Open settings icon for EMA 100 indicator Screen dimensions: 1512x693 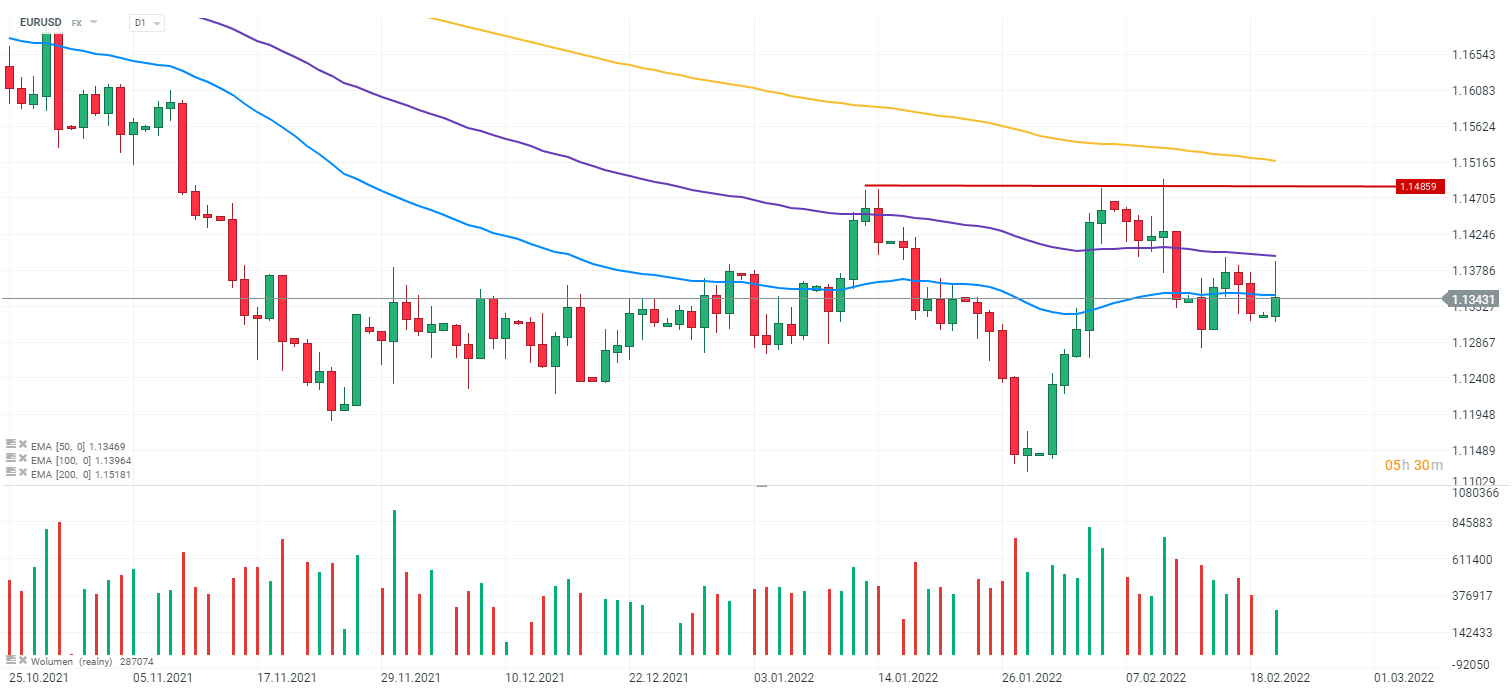coord(10,459)
